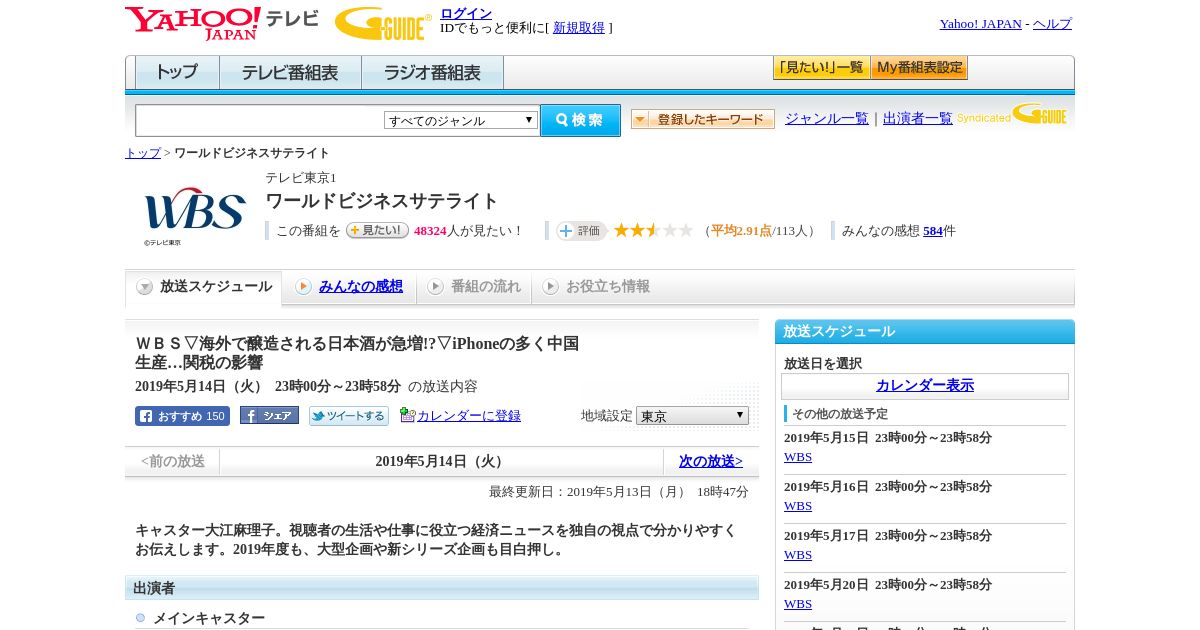The image size is (1200, 630).
Task: Click the 48324 want-to-watch count
Action: [x=430, y=231]
